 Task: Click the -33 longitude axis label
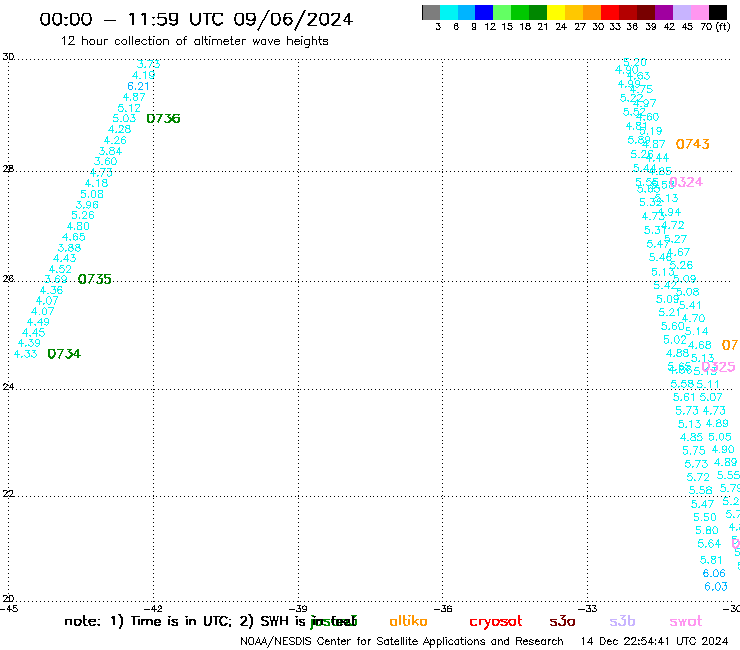(x=589, y=609)
